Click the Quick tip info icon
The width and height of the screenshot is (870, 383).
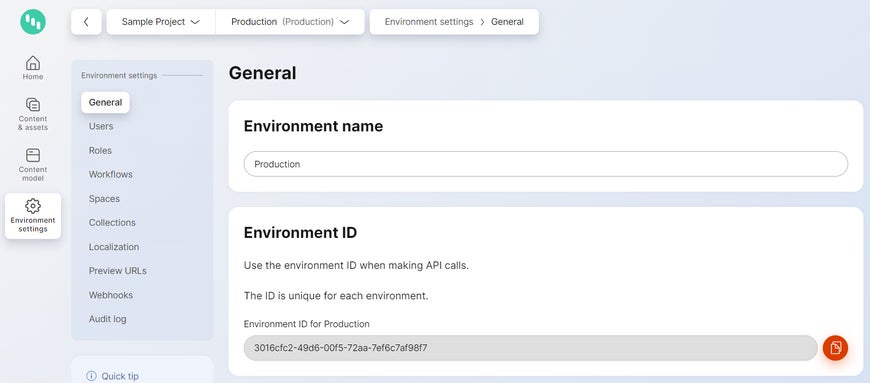tap(91, 376)
